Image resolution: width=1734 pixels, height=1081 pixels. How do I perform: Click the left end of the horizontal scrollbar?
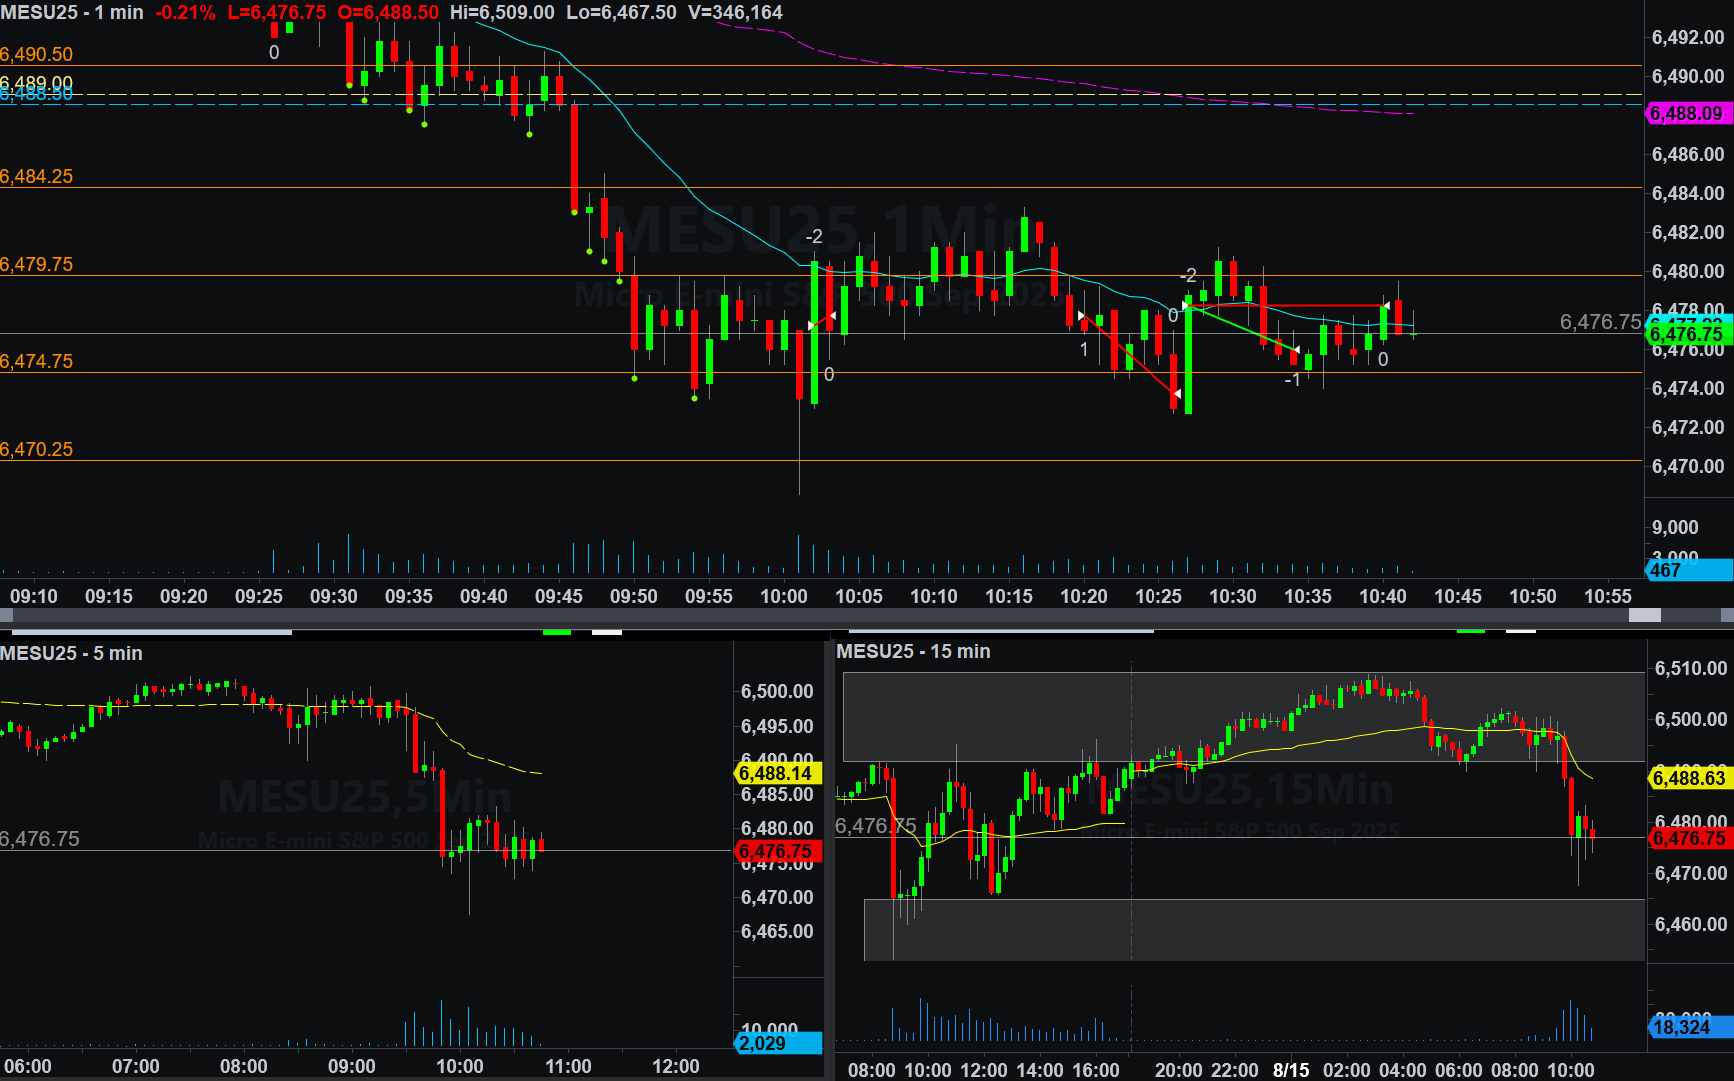(x=6, y=615)
